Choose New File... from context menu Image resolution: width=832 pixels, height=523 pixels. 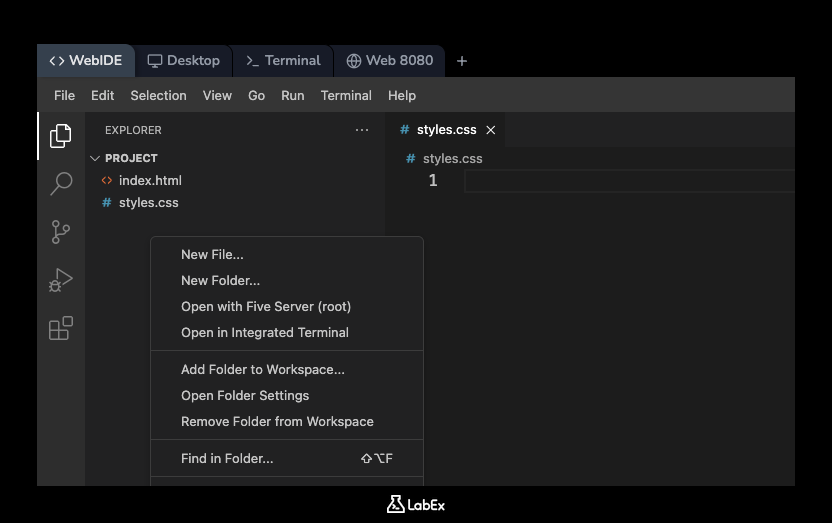[212, 255]
